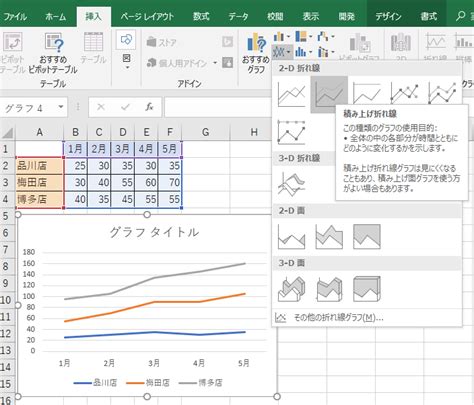Open その他の折れ線グラフ(M)... option
The height and width of the screenshot is (405, 474).
pos(338,318)
